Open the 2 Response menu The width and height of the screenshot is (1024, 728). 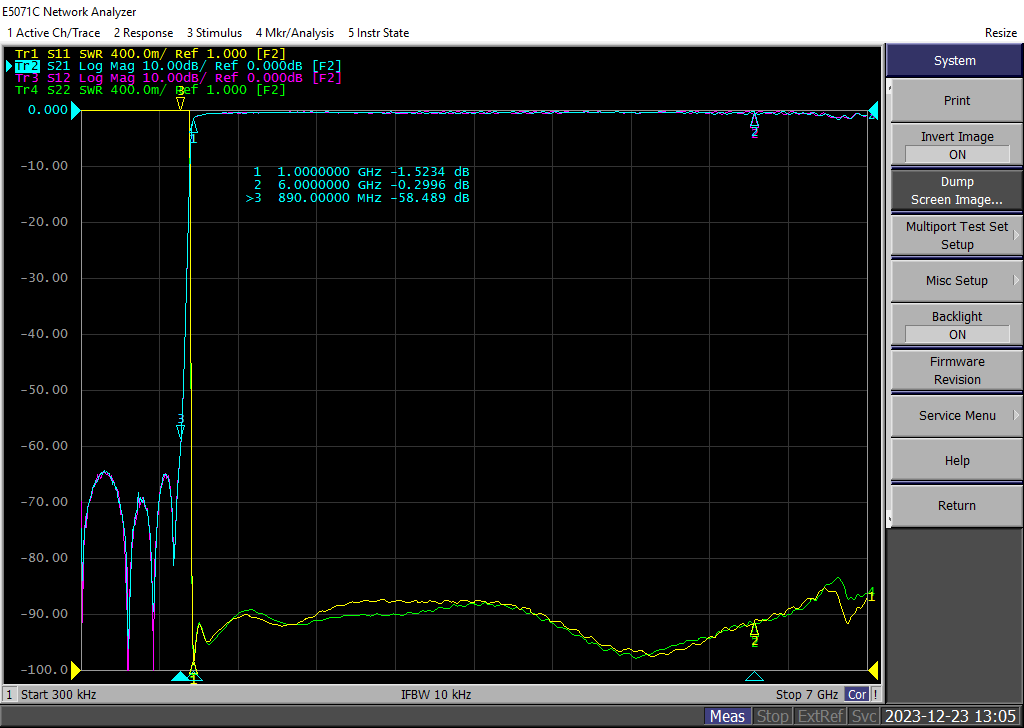point(143,33)
